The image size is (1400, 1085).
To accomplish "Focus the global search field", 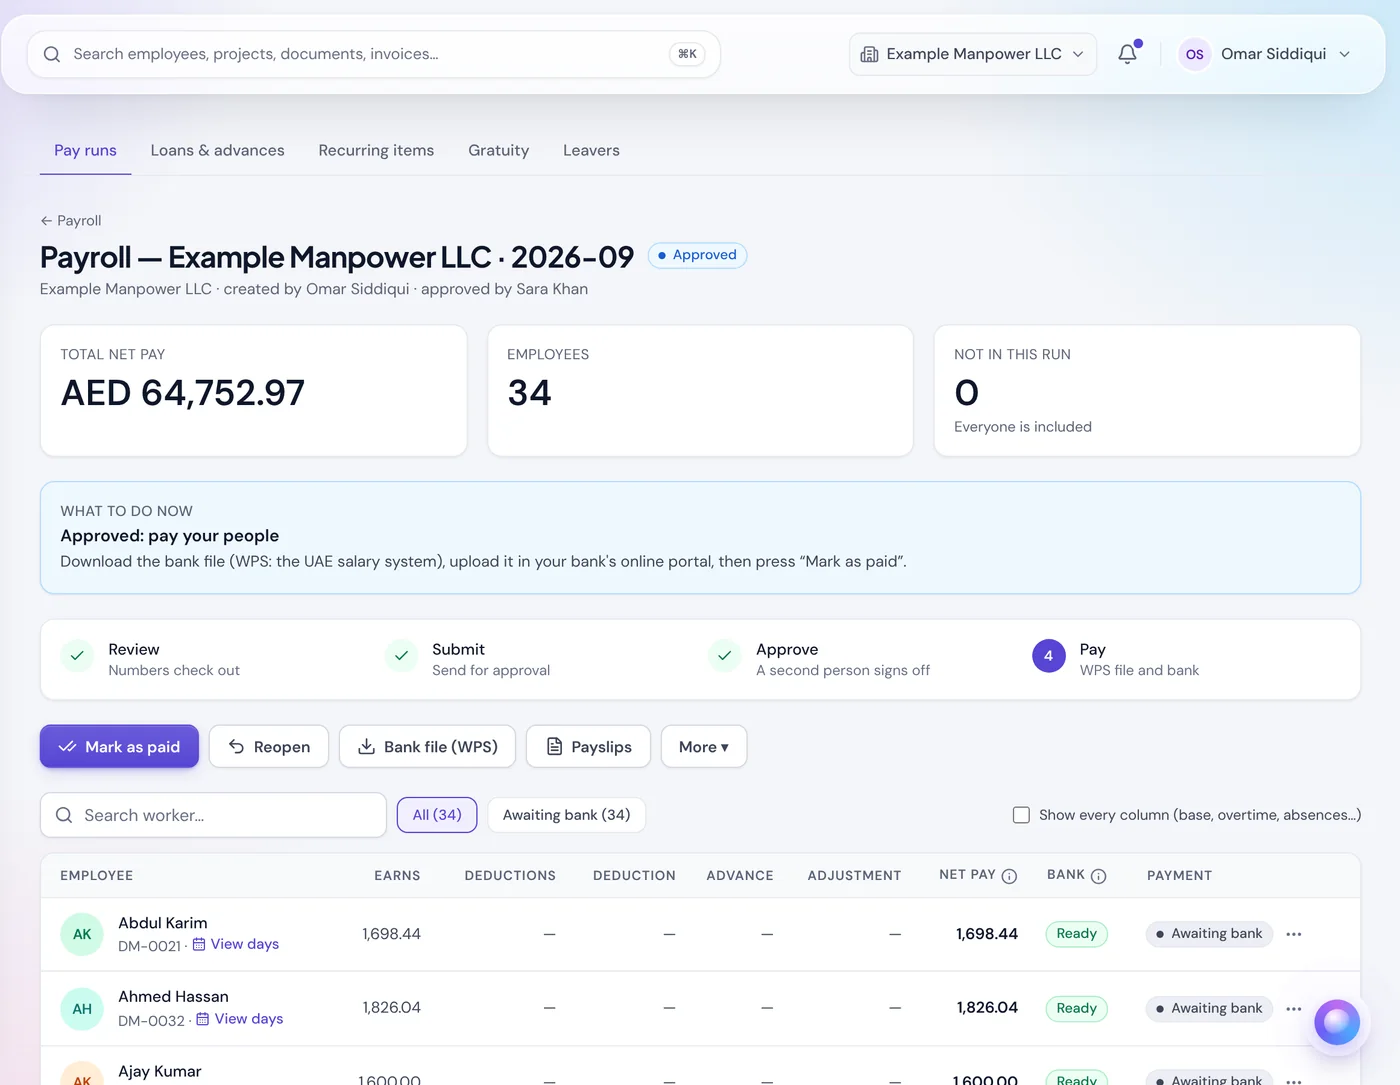I will [373, 54].
